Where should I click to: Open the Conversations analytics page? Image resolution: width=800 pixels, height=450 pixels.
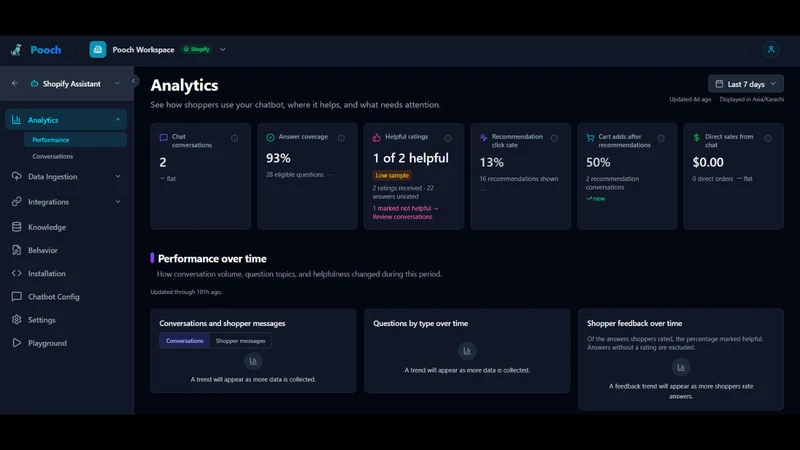click(53, 156)
